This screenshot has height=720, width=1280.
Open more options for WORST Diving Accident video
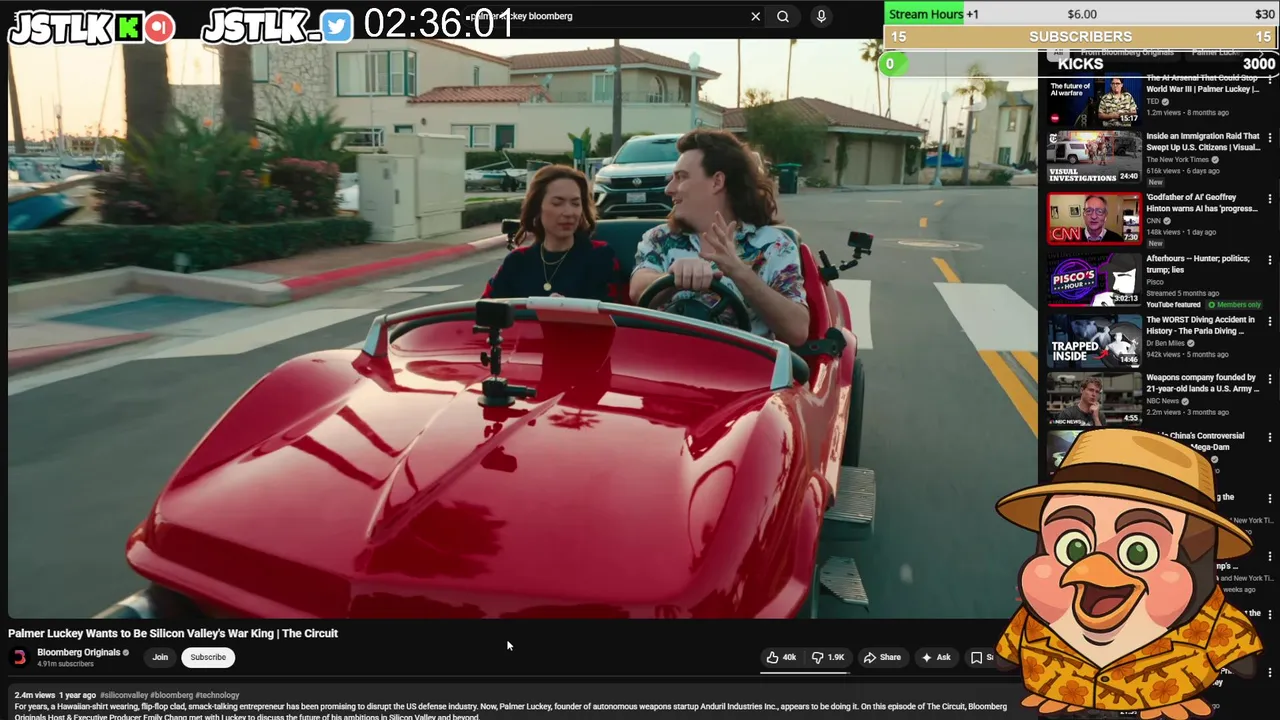point(1270,322)
